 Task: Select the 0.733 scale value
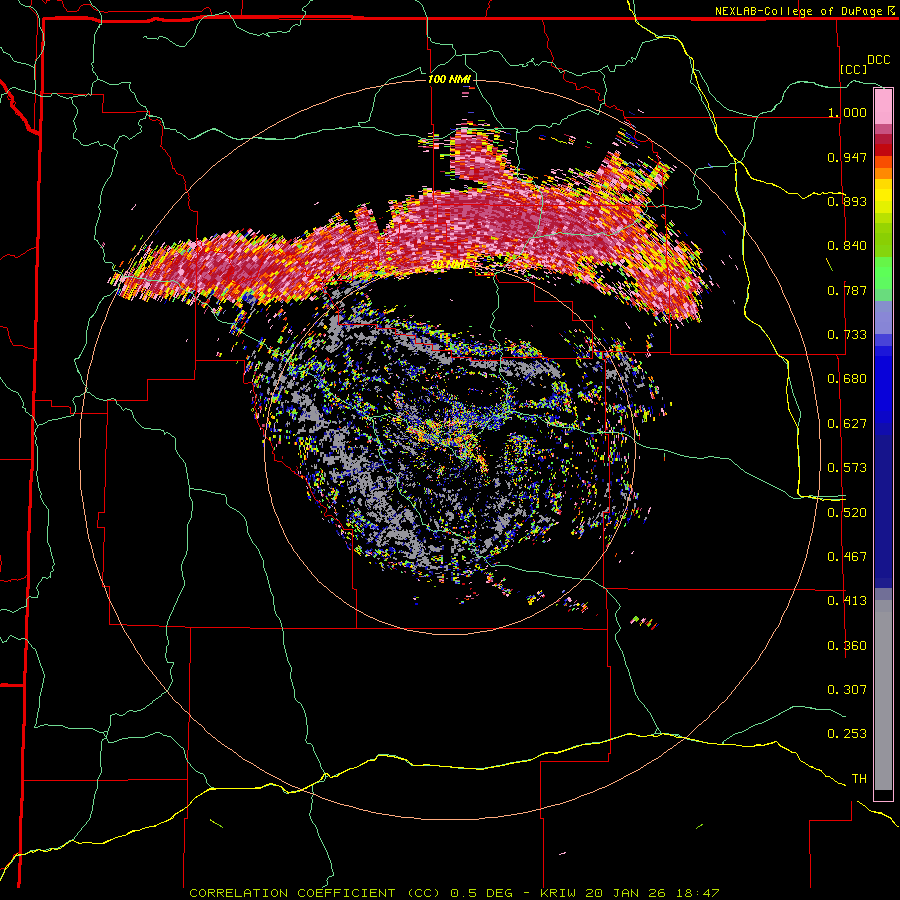coord(847,335)
